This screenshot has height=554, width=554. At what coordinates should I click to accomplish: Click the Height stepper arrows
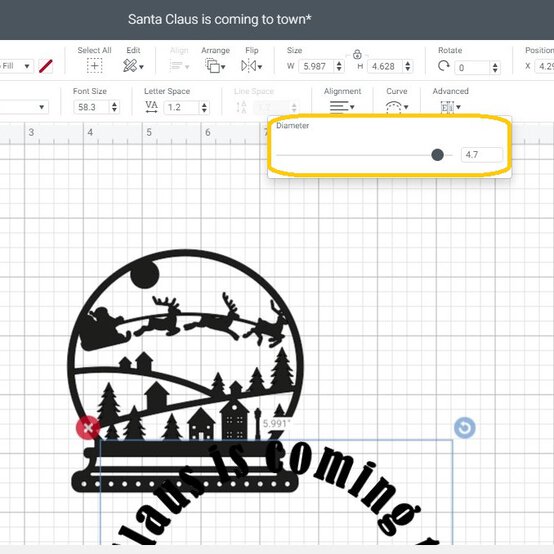pos(408,66)
